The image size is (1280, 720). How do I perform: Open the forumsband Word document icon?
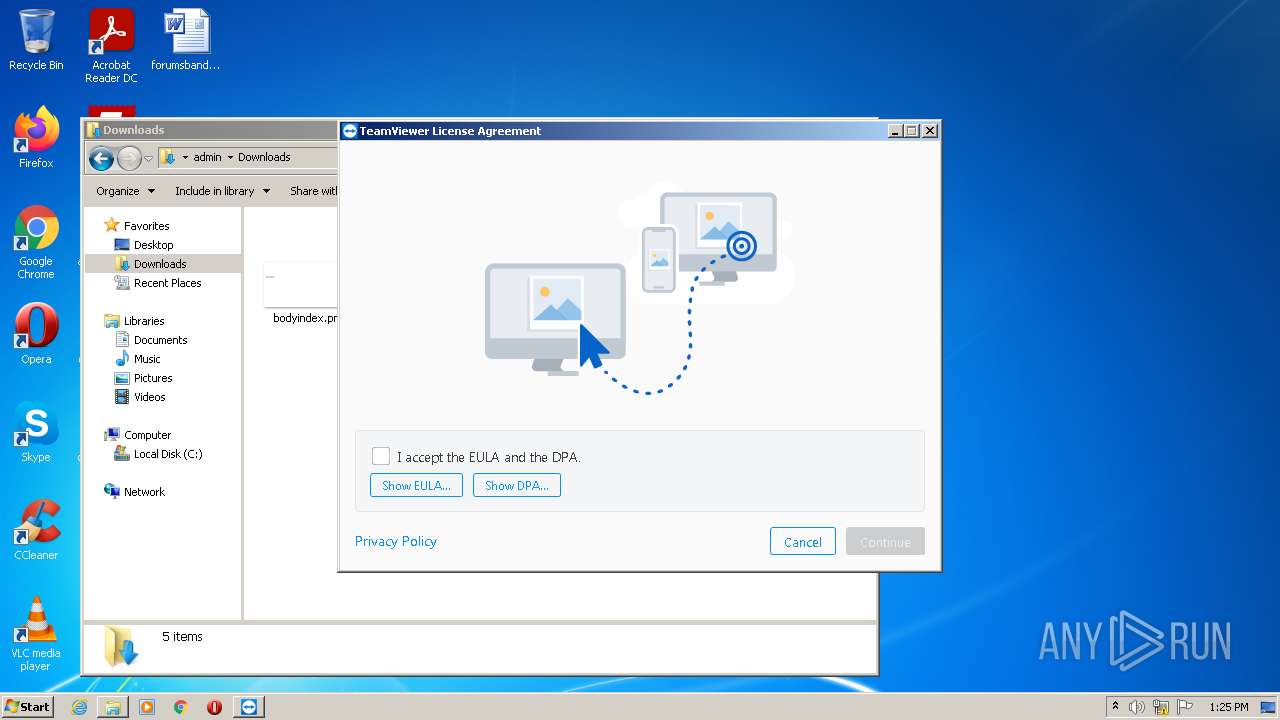[186, 40]
